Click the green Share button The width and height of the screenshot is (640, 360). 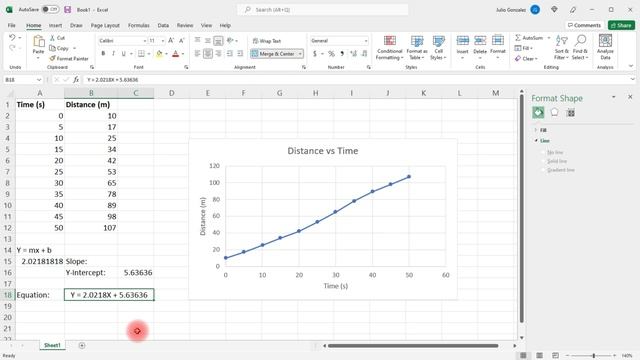pyautogui.click(x=621, y=25)
